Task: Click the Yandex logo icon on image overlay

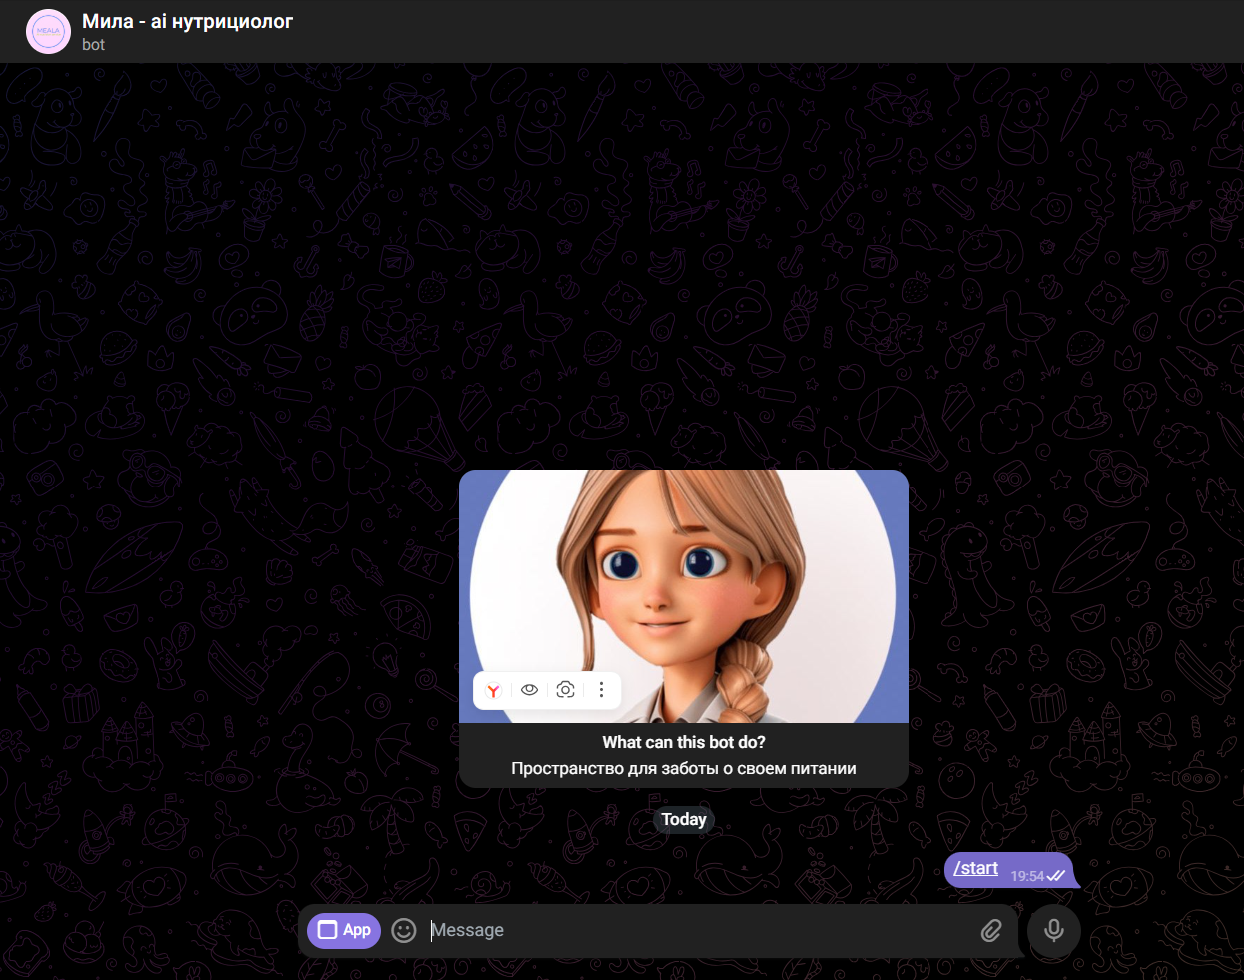Action: coord(493,690)
